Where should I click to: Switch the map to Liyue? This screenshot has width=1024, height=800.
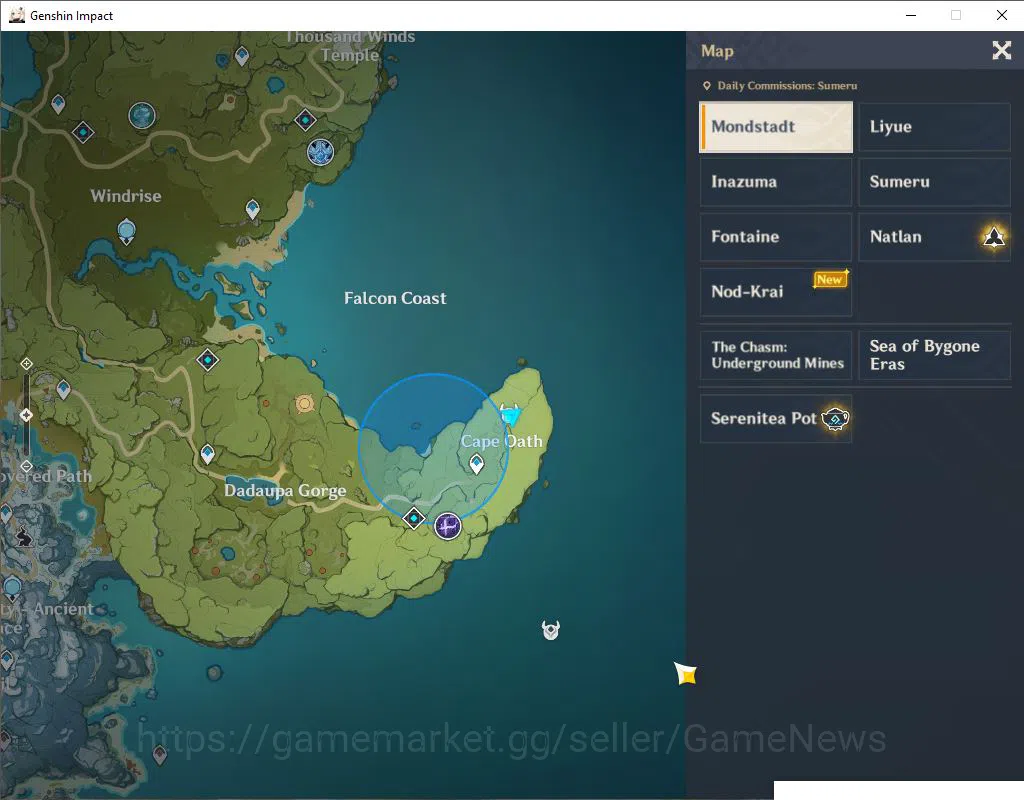pyautogui.click(x=934, y=127)
